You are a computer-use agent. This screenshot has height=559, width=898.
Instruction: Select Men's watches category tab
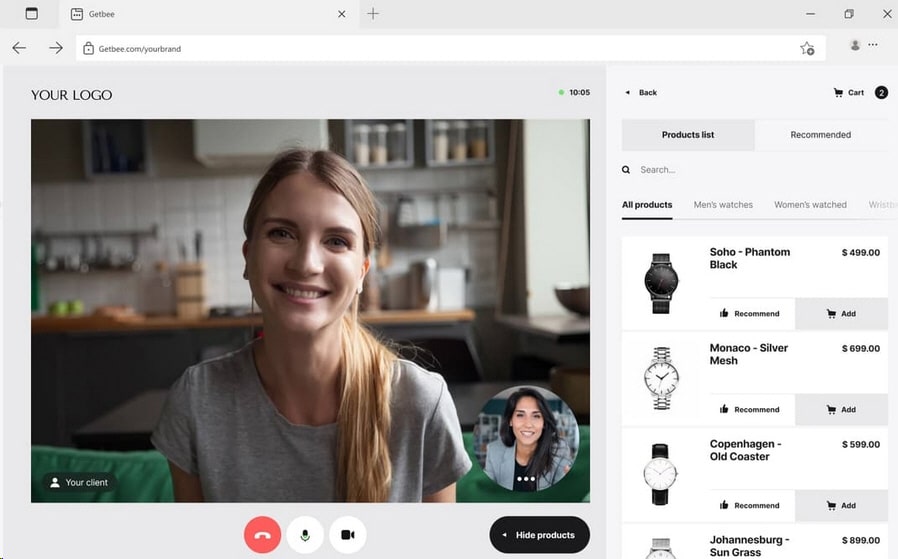pyautogui.click(x=723, y=205)
